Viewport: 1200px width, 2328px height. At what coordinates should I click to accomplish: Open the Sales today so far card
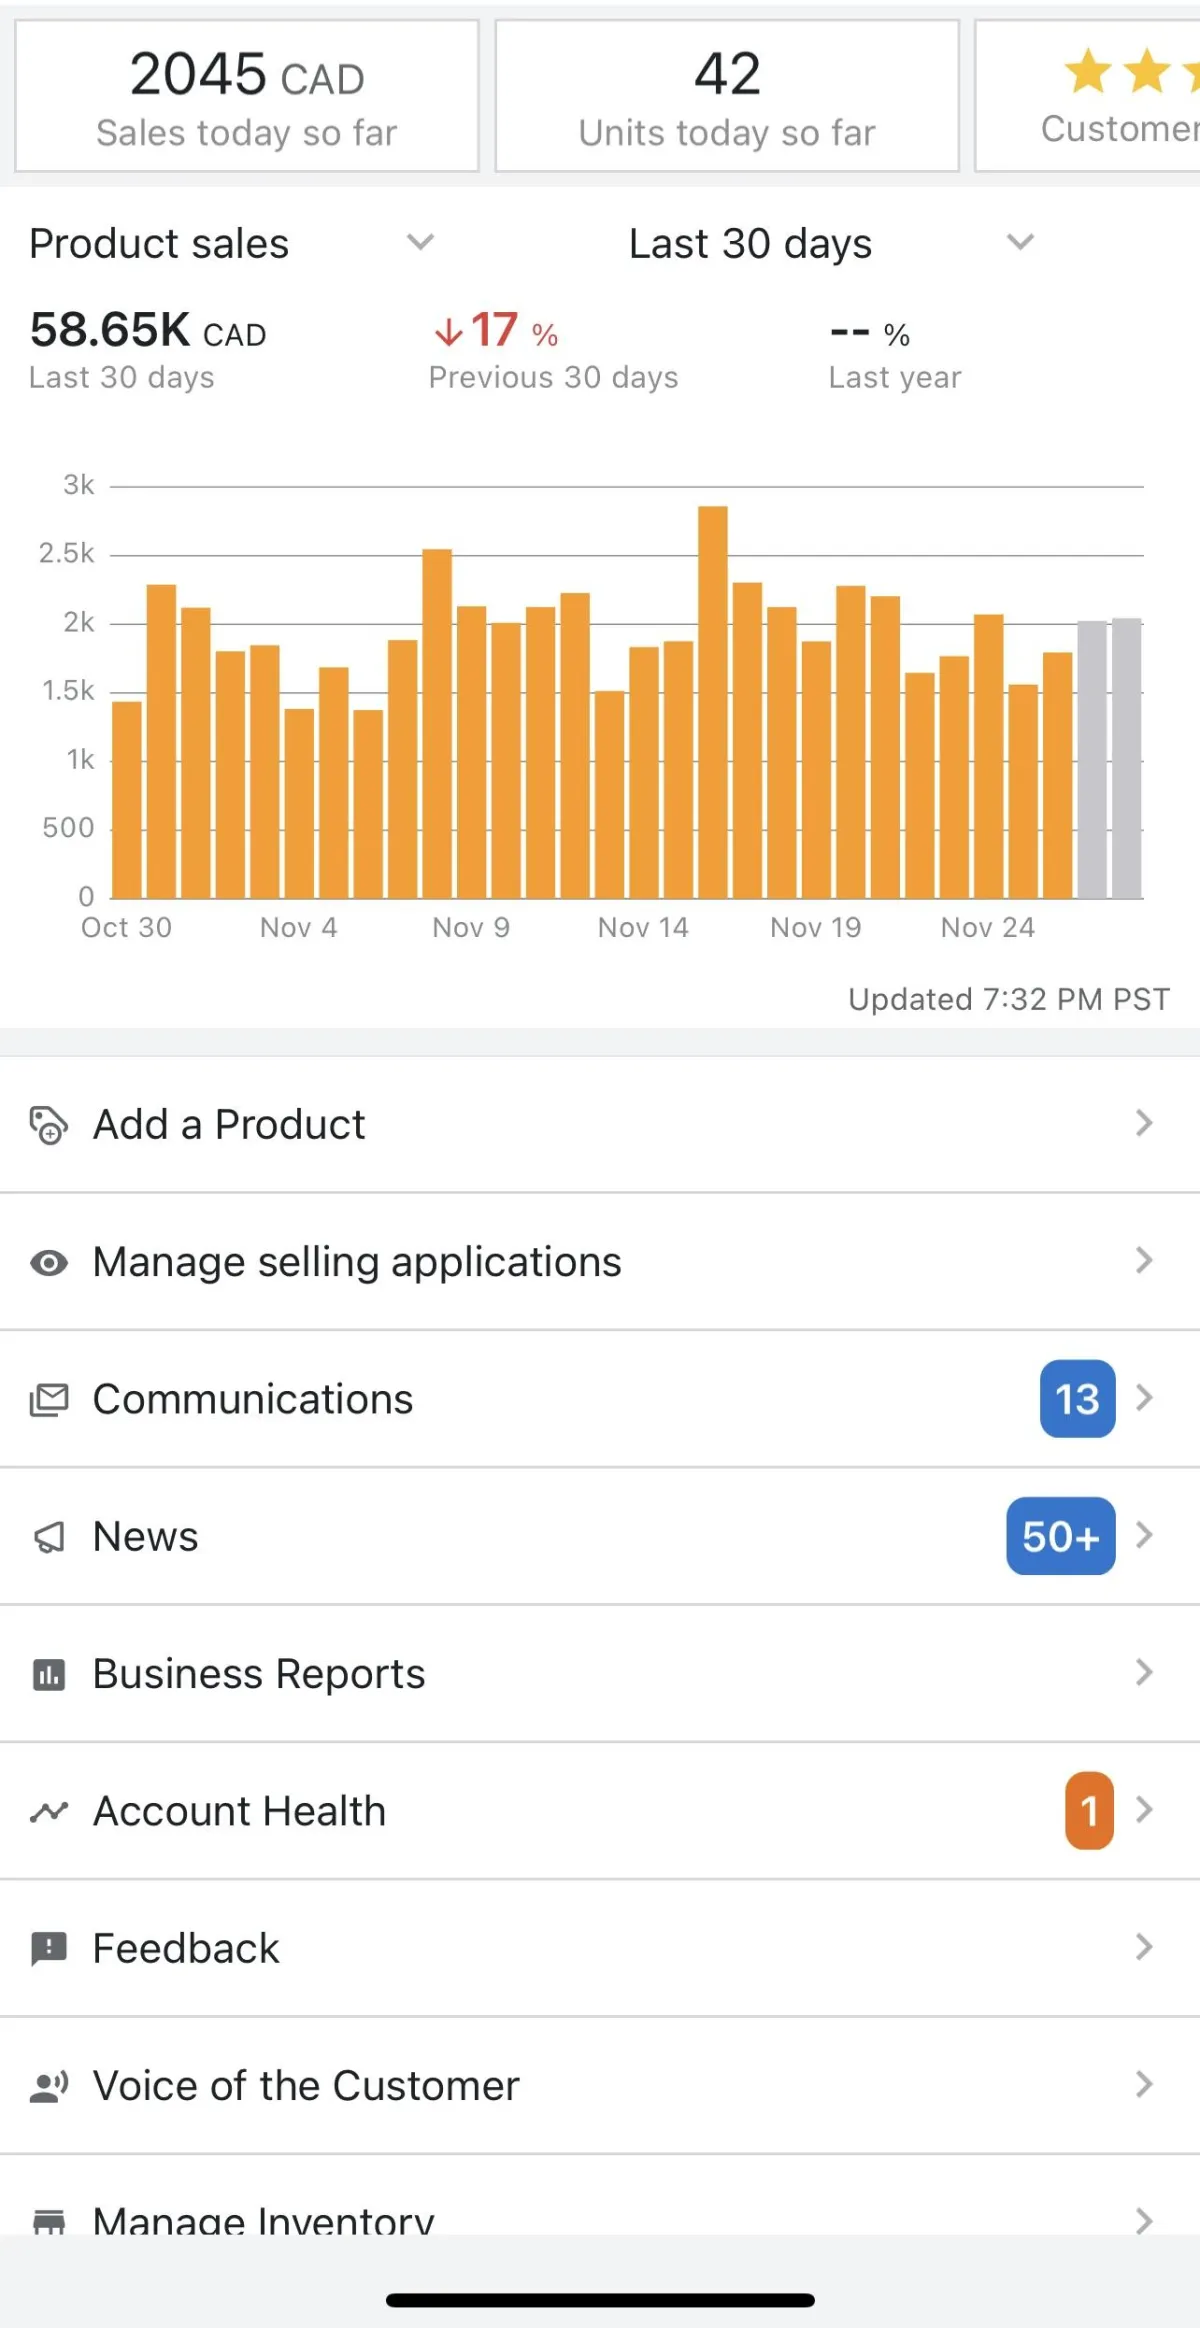(x=247, y=97)
